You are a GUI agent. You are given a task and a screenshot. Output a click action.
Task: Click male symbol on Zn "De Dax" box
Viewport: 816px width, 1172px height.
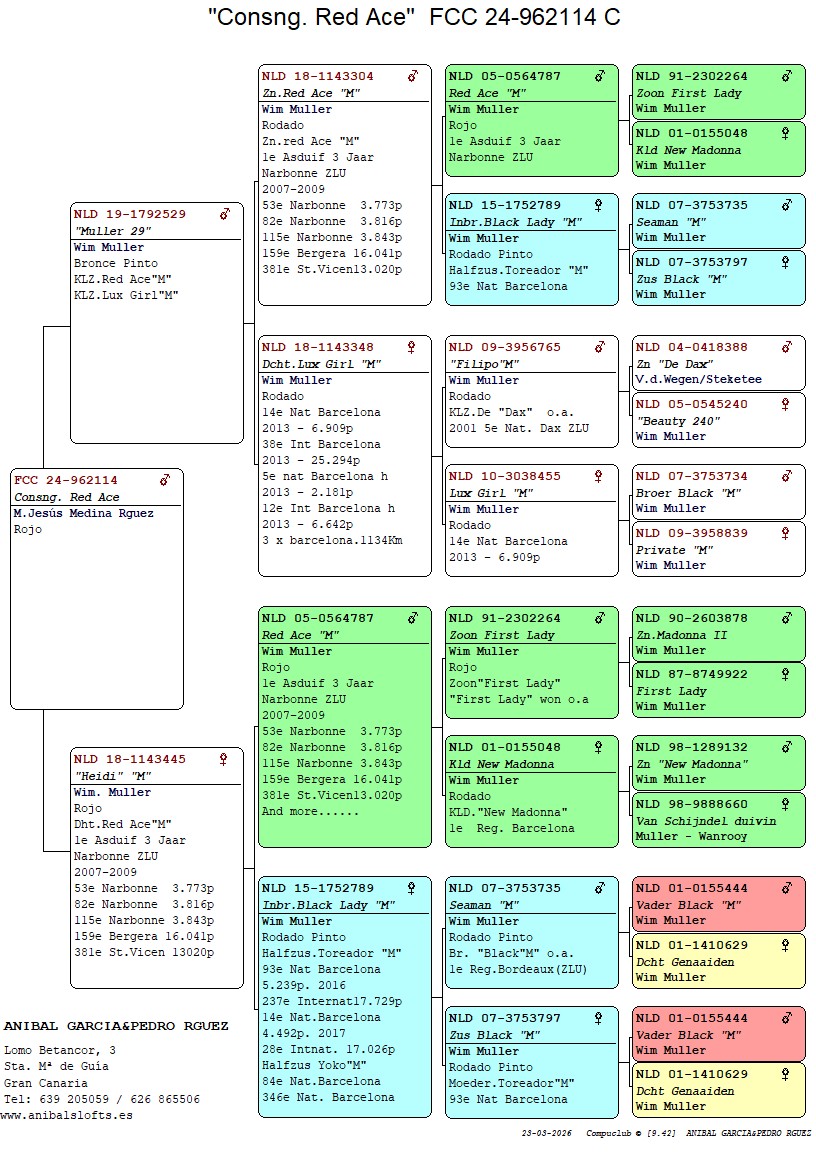(786, 347)
